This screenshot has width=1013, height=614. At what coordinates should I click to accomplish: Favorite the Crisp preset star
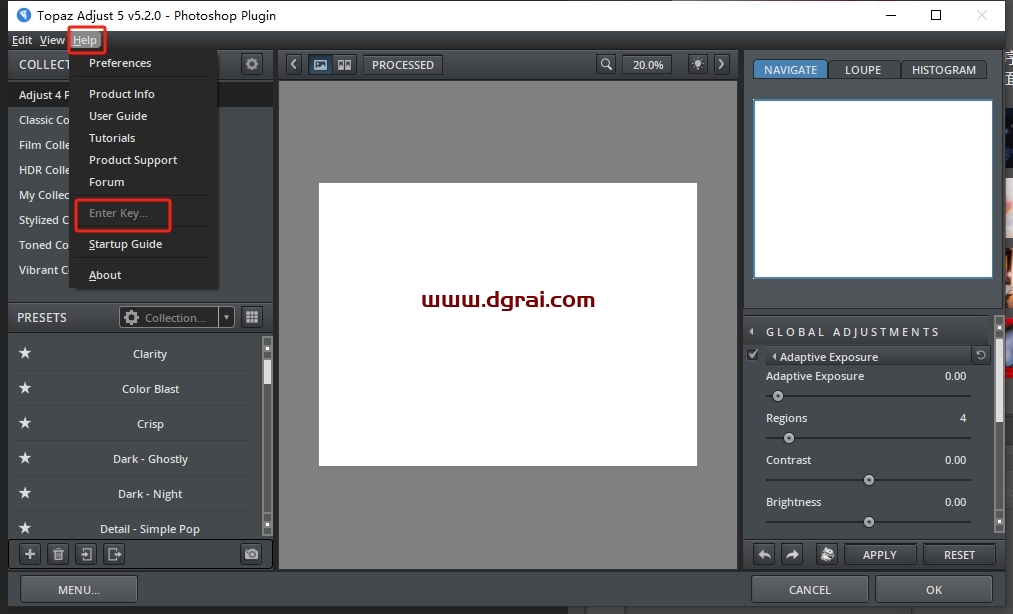[25, 423]
